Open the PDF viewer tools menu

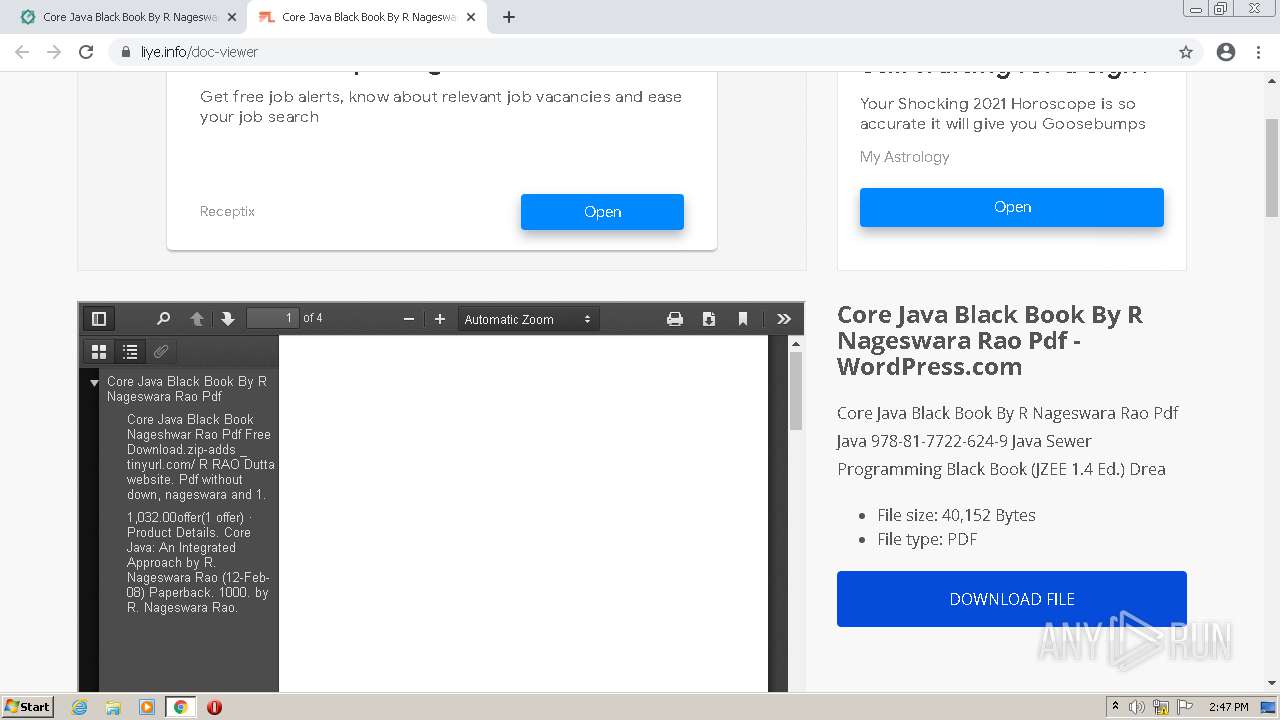coord(784,319)
